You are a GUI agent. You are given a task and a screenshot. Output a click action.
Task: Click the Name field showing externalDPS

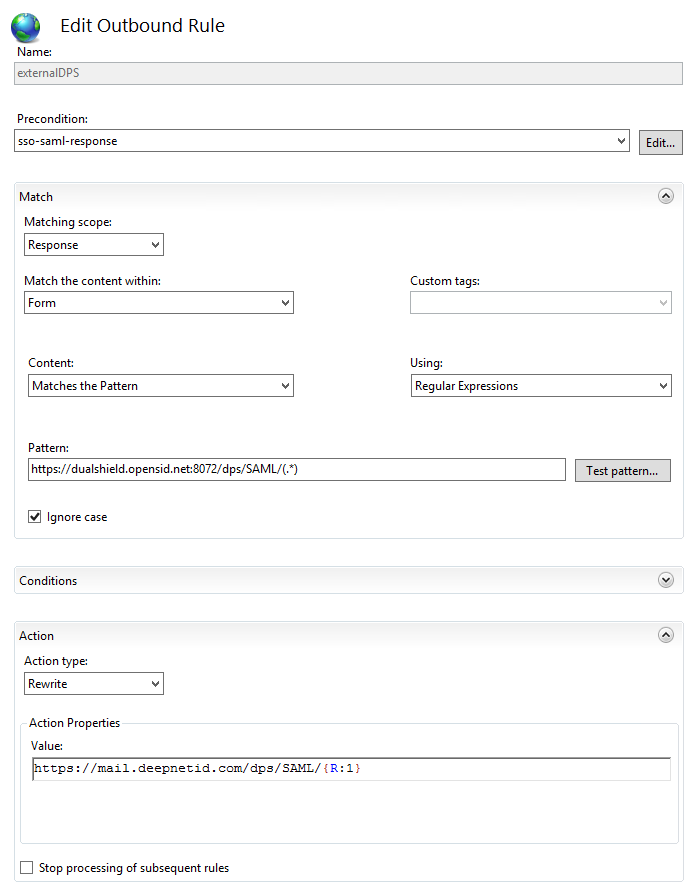click(x=349, y=73)
